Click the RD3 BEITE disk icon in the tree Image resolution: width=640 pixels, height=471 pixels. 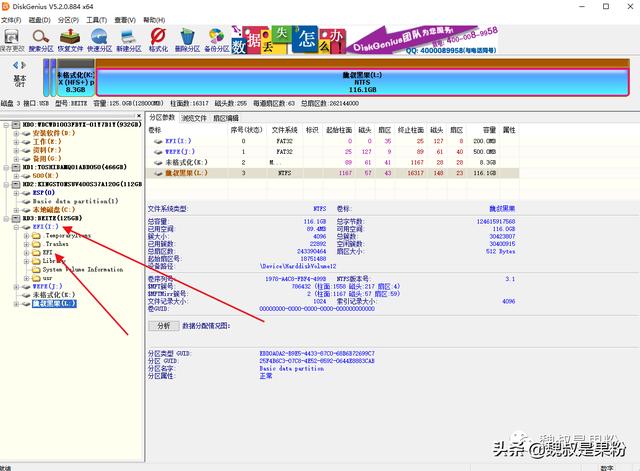point(16,218)
